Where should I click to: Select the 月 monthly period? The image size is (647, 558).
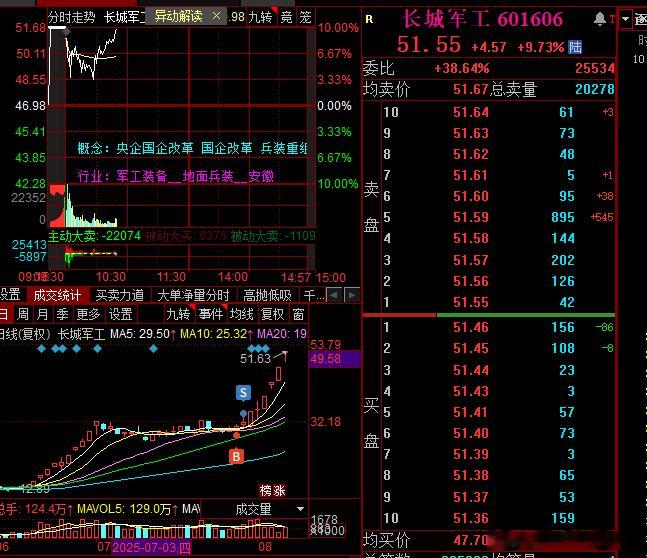pos(43,314)
